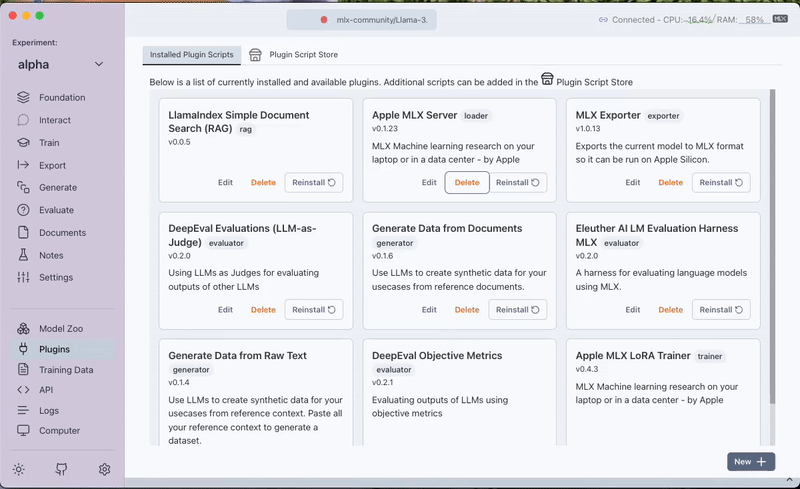
Task: Select the Installed Plugin Scripts tab
Action: click(x=192, y=55)
